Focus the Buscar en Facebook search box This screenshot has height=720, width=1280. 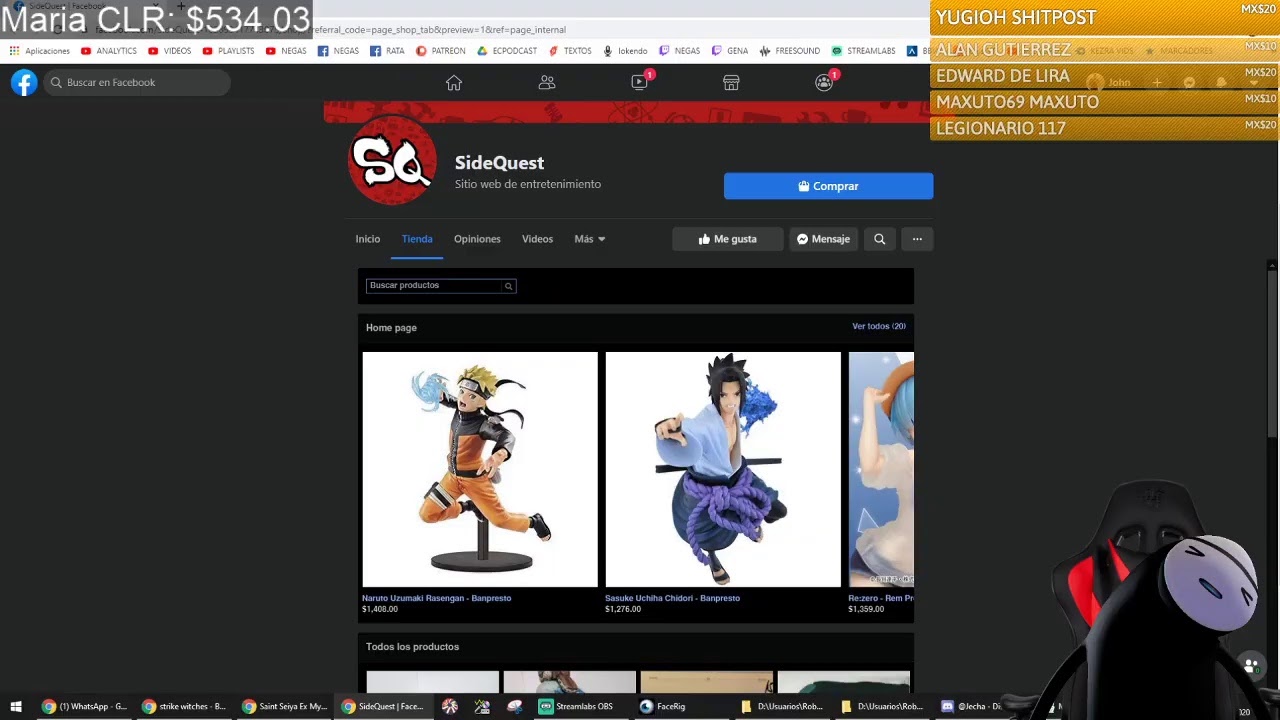[137, 83]
